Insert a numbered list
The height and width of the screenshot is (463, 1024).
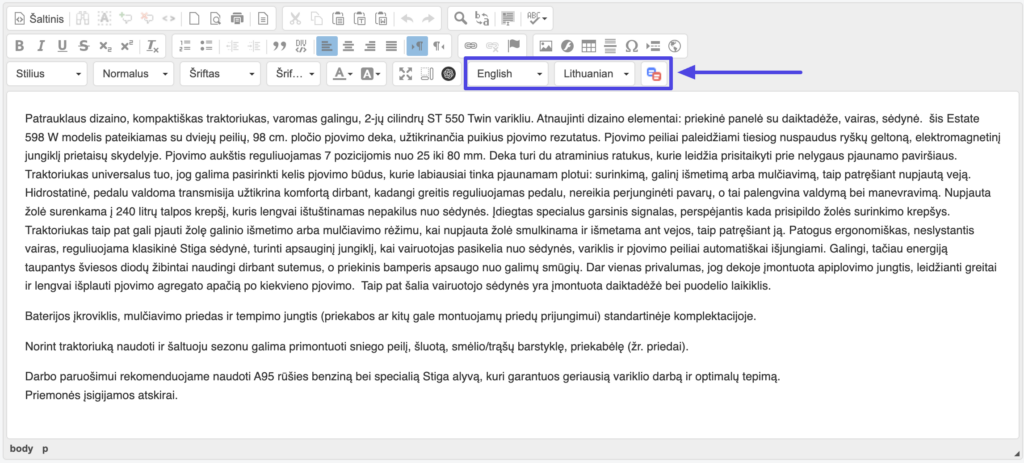tap(185, 46)
